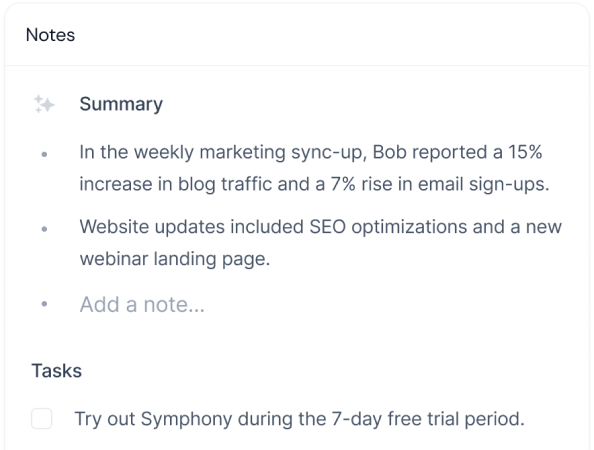Viewport: 594px width, 450px height.
Task: Click the word 'SEO' in second note
Action: tap(328, 227)
